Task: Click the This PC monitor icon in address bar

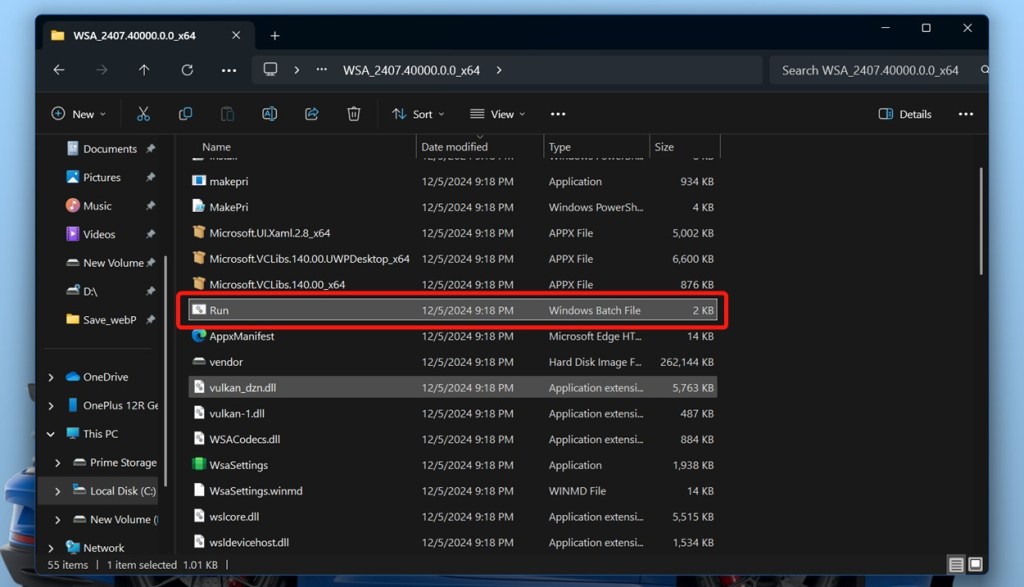Action: pos(270,69)
